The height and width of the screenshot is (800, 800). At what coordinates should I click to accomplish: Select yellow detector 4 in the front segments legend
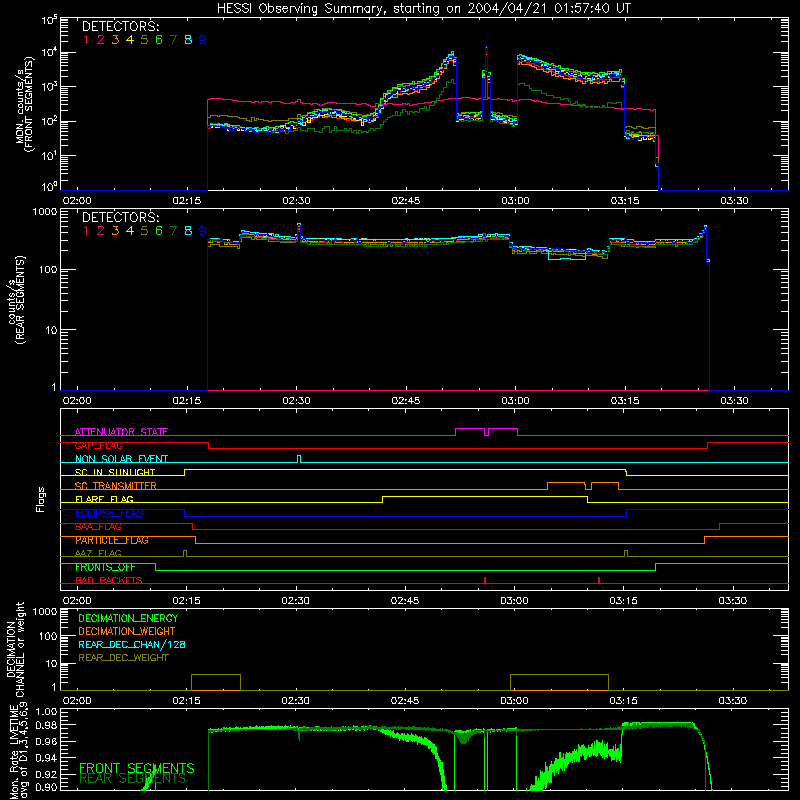click(130, 40)
